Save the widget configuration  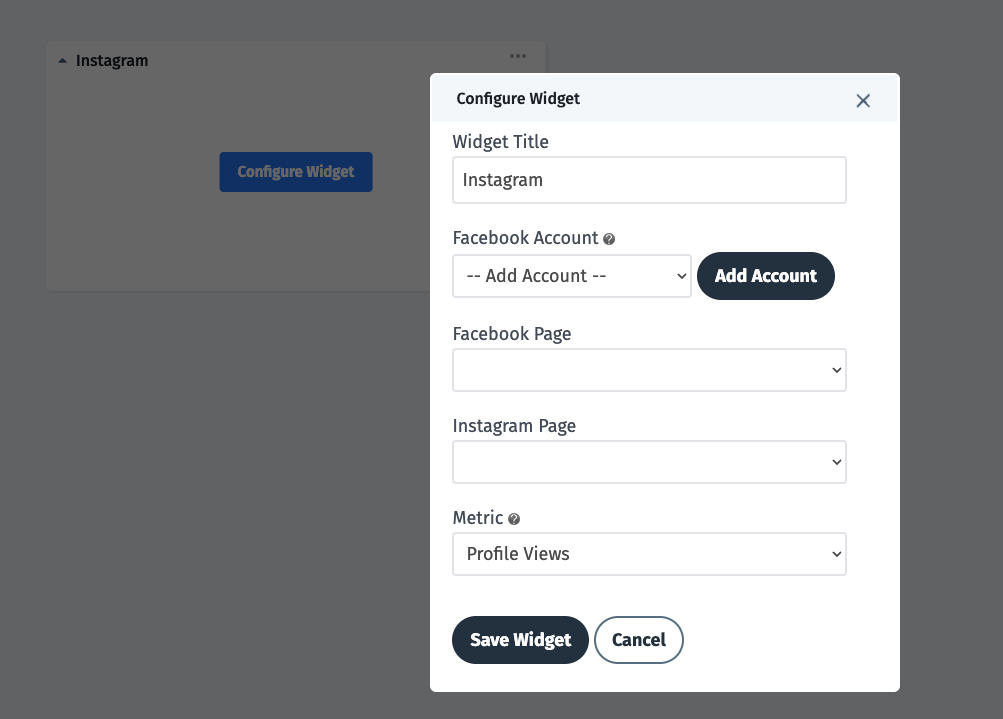pos(520,640)
